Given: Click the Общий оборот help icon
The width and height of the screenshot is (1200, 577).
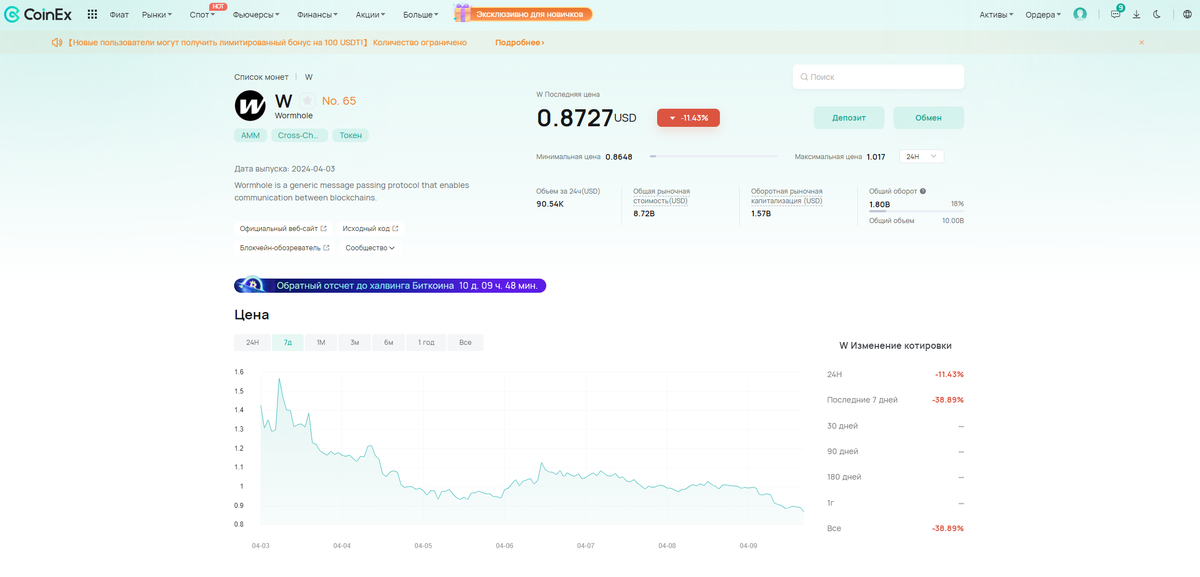Looking at the screenshot, I should tap(922, 191).
